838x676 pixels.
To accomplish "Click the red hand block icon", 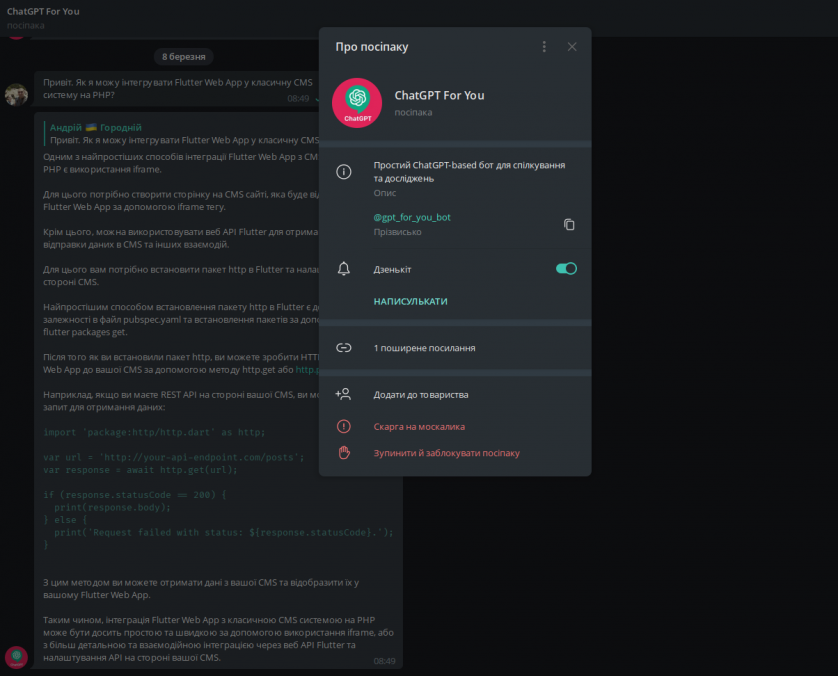I will (x=344, y=453).
